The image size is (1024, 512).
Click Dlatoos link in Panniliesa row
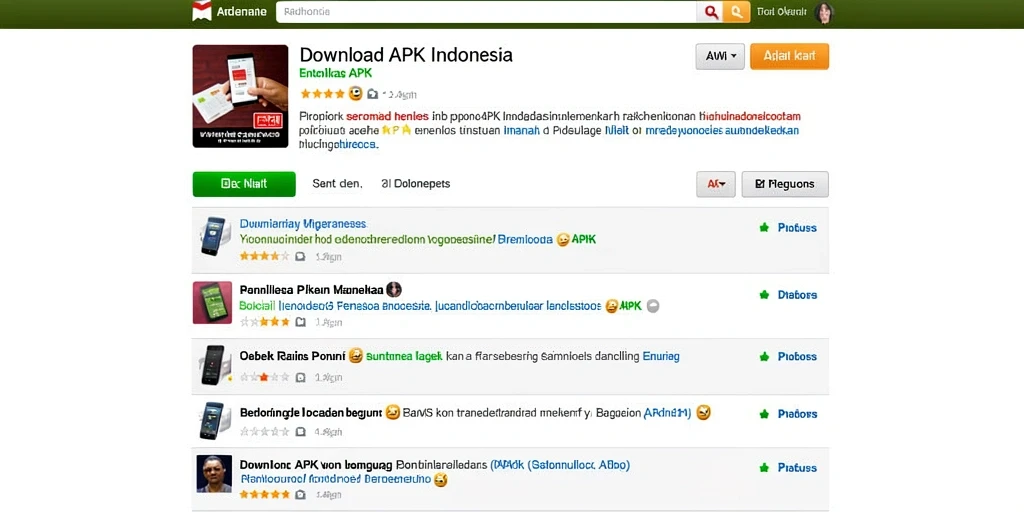click(797, 295)
